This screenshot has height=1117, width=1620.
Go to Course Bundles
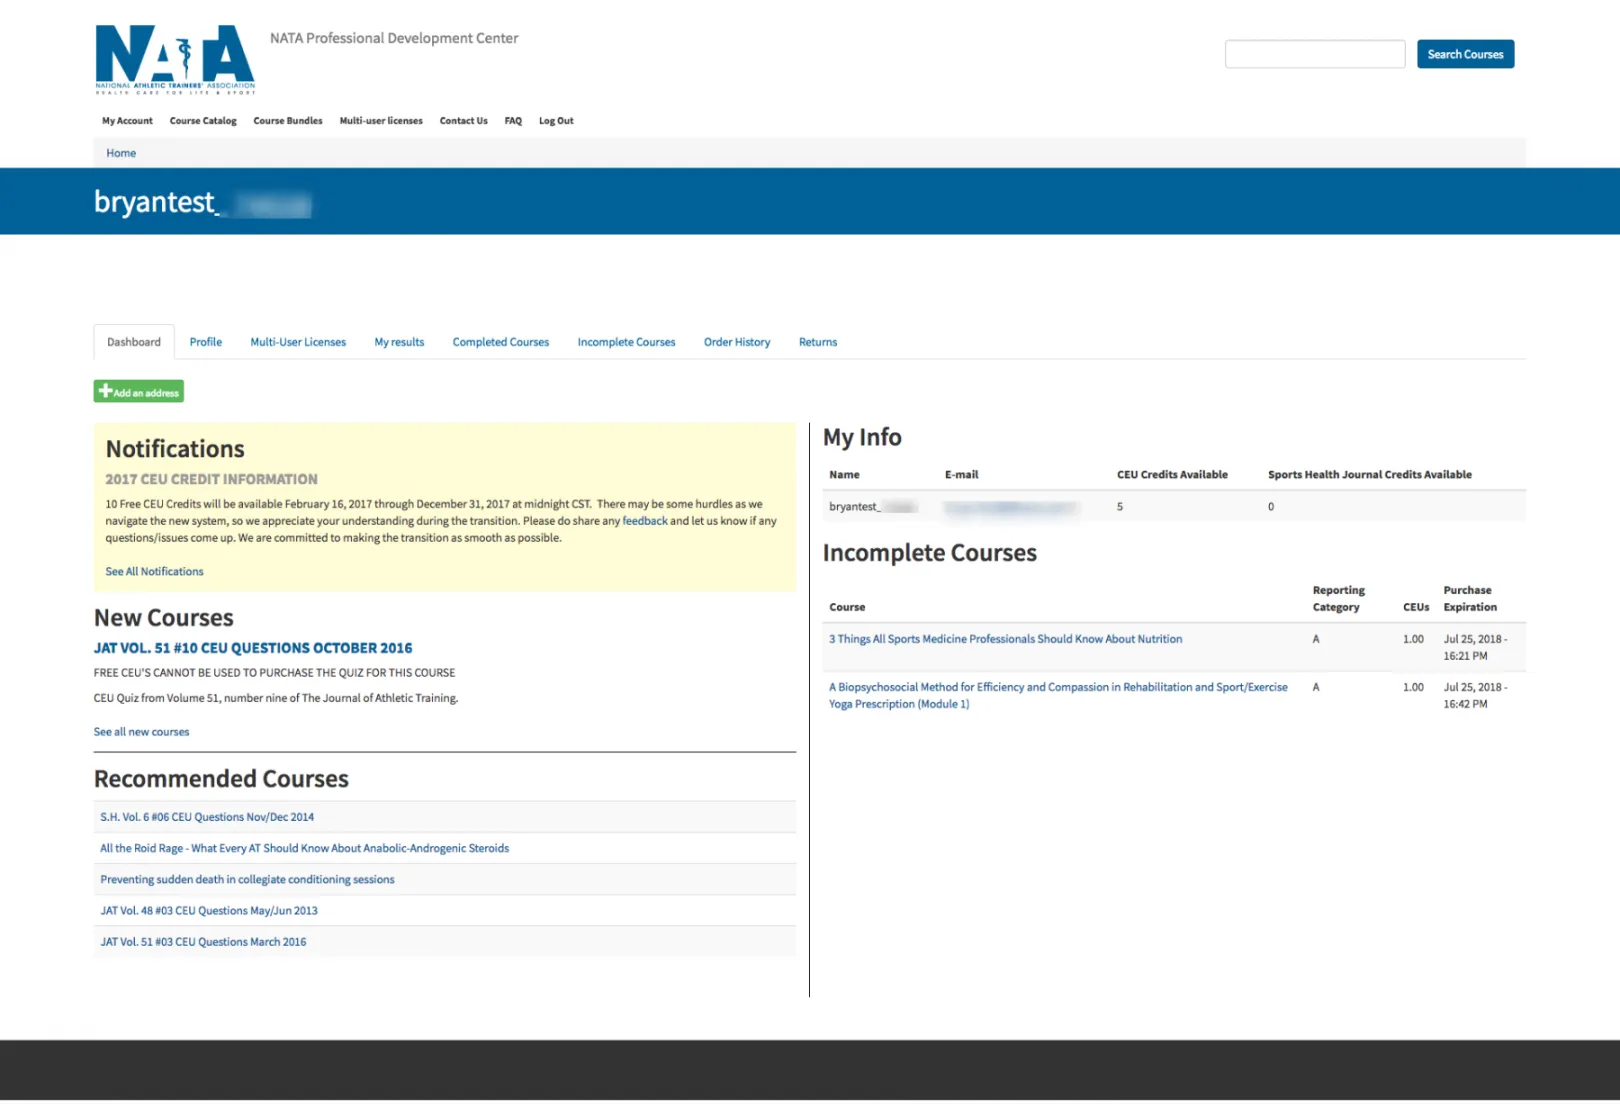[288, 121]
